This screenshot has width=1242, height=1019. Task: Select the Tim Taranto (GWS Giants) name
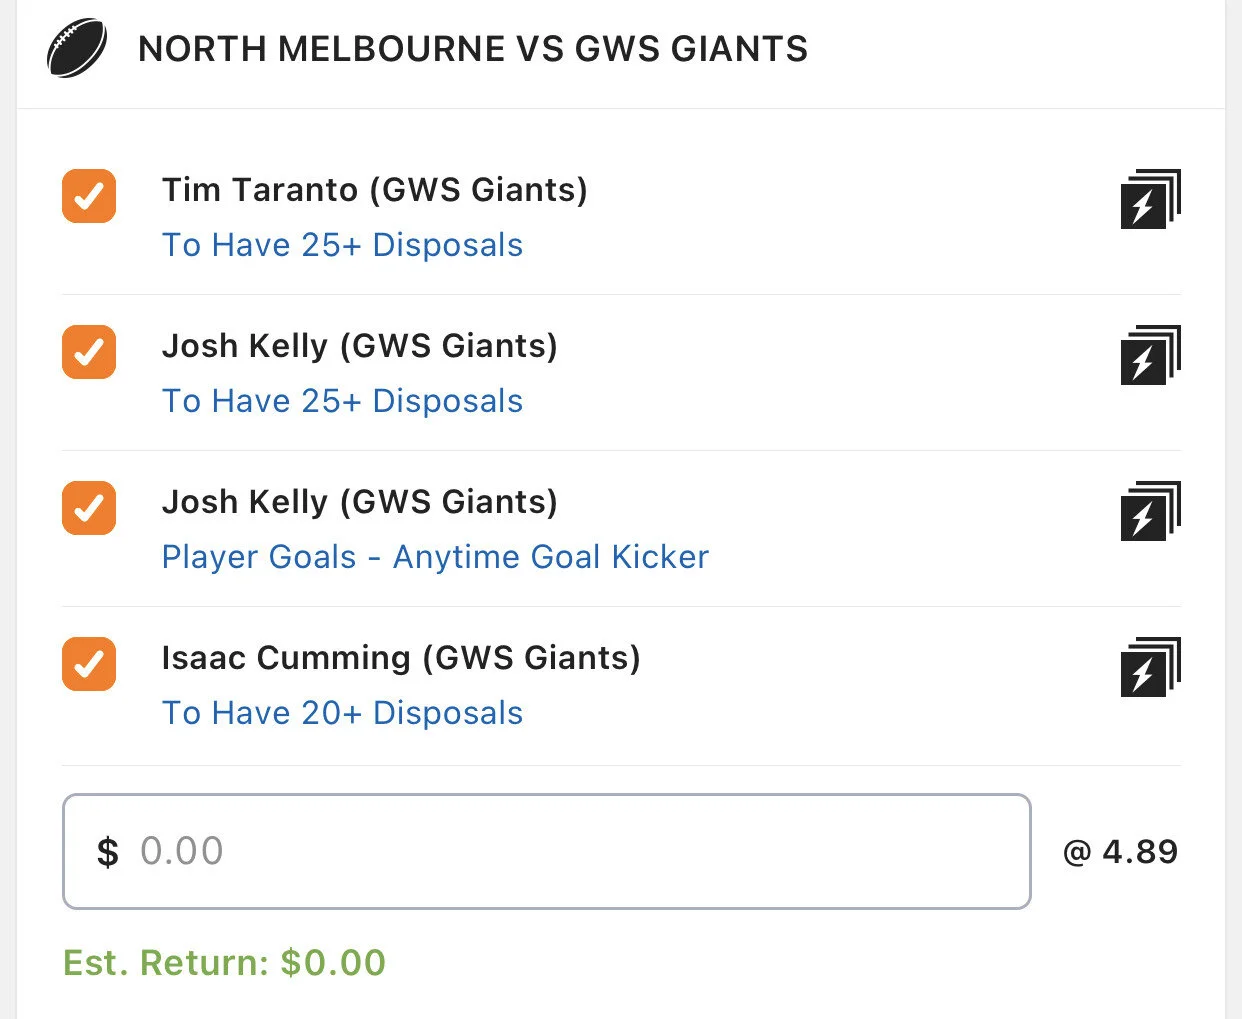[x=374, y=190]
